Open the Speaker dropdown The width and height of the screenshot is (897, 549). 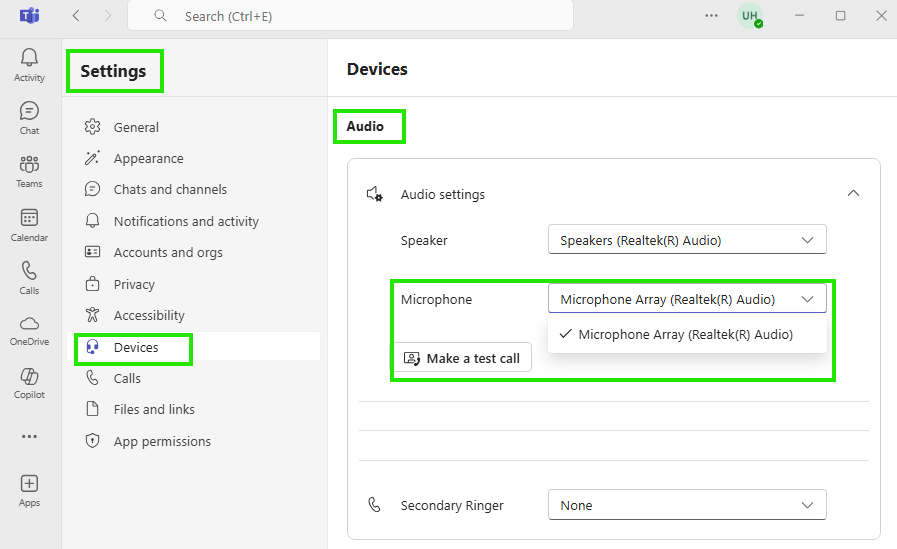687,240
